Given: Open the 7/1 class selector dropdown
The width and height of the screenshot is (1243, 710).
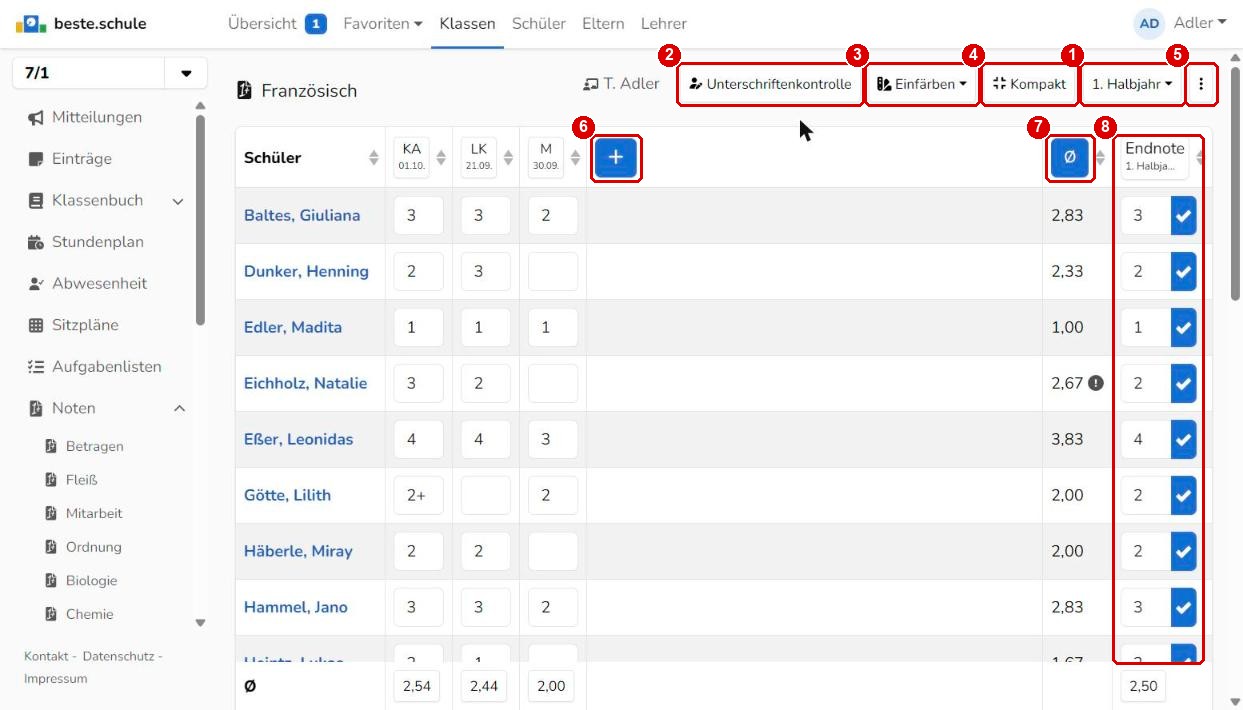Looking at the screenshot, I should click(x=186, y=74).
